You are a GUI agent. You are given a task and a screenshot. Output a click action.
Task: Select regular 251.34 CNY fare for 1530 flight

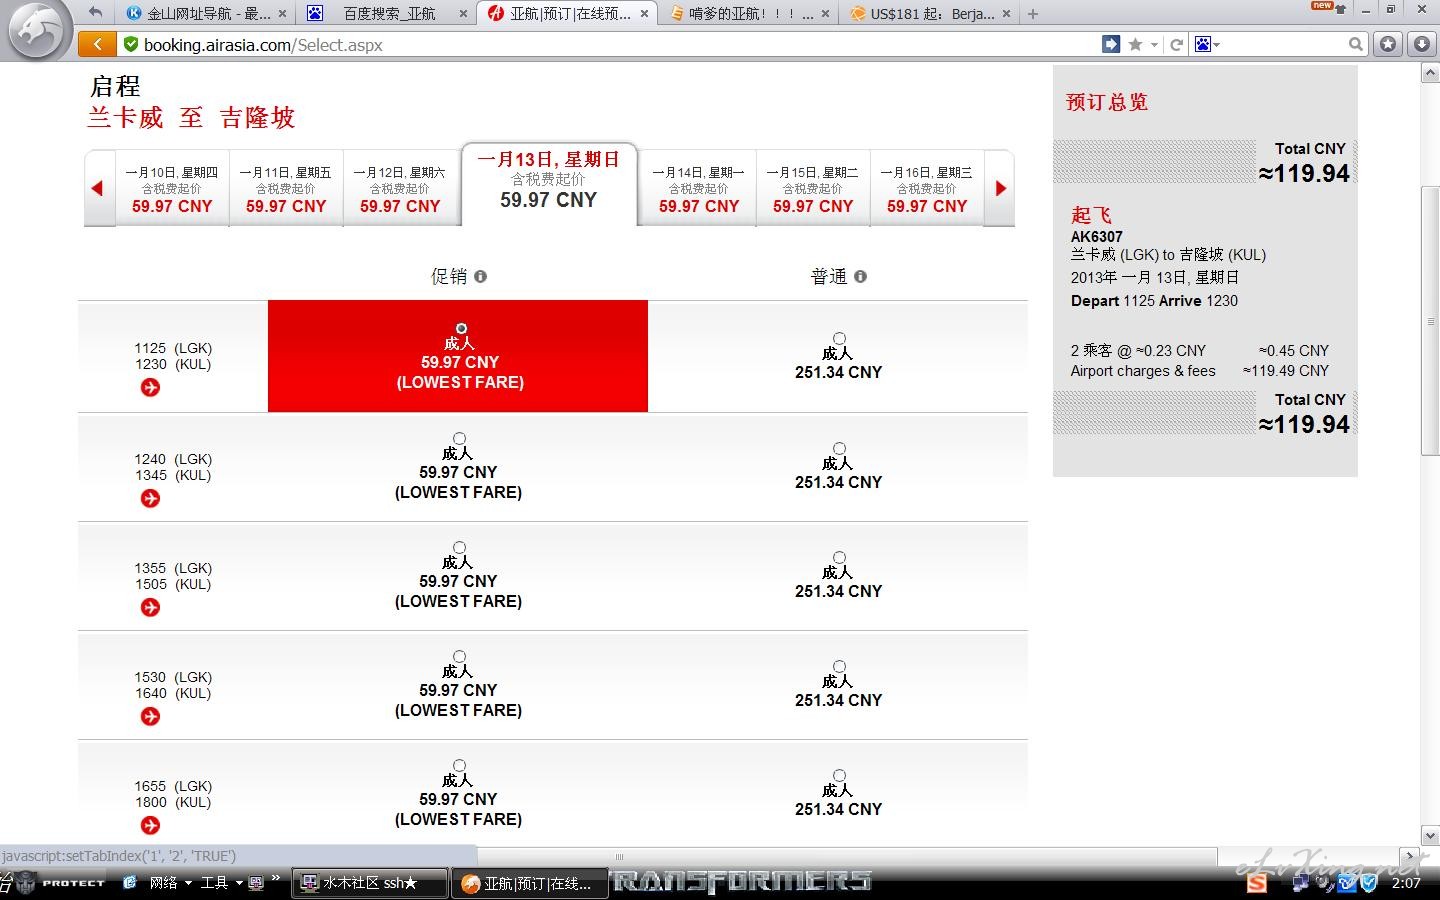[839, 666]
